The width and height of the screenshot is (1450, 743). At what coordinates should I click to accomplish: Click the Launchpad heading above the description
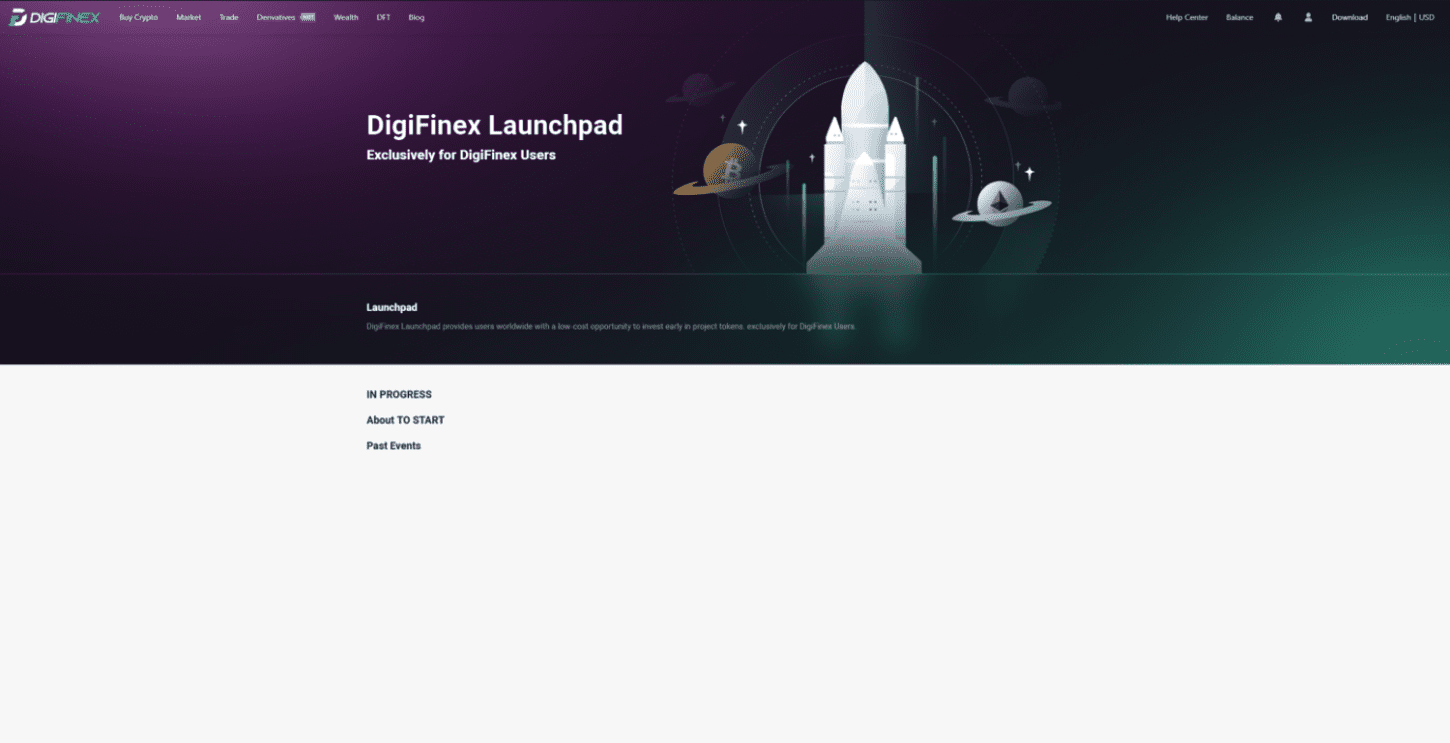tap(392, 307)
